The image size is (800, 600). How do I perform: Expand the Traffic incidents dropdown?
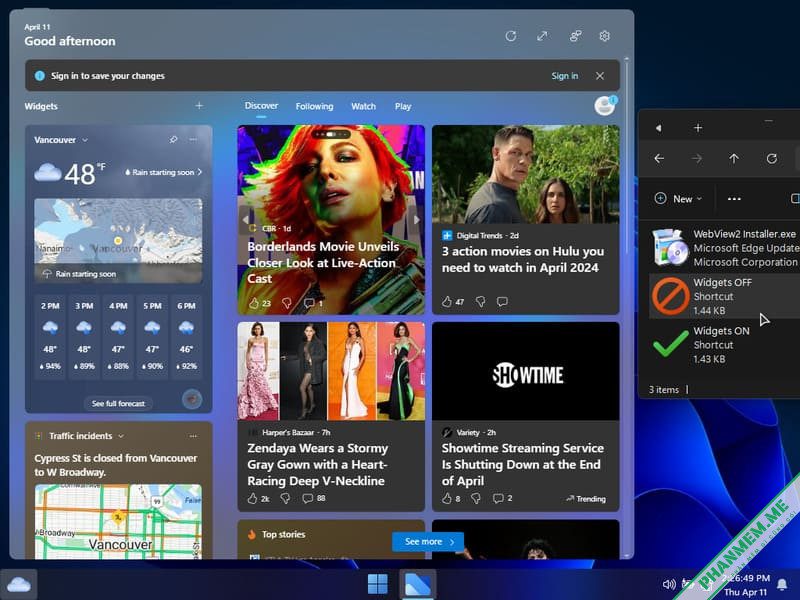(121, 436)
